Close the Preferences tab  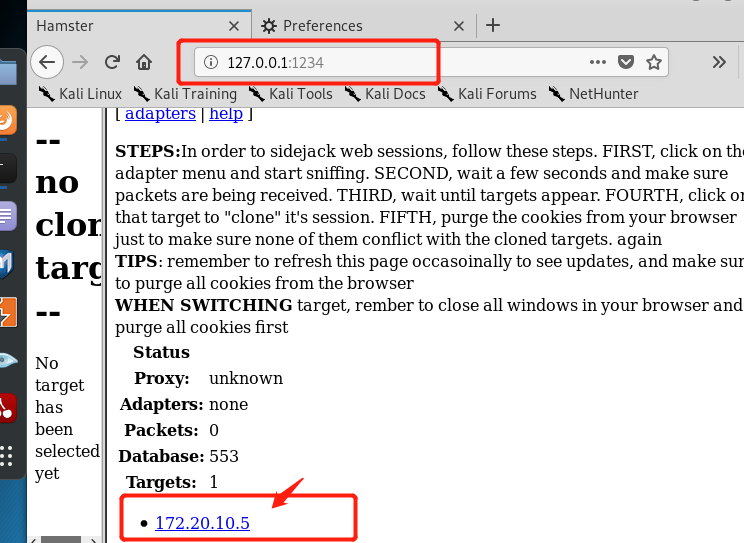point(458,26)
